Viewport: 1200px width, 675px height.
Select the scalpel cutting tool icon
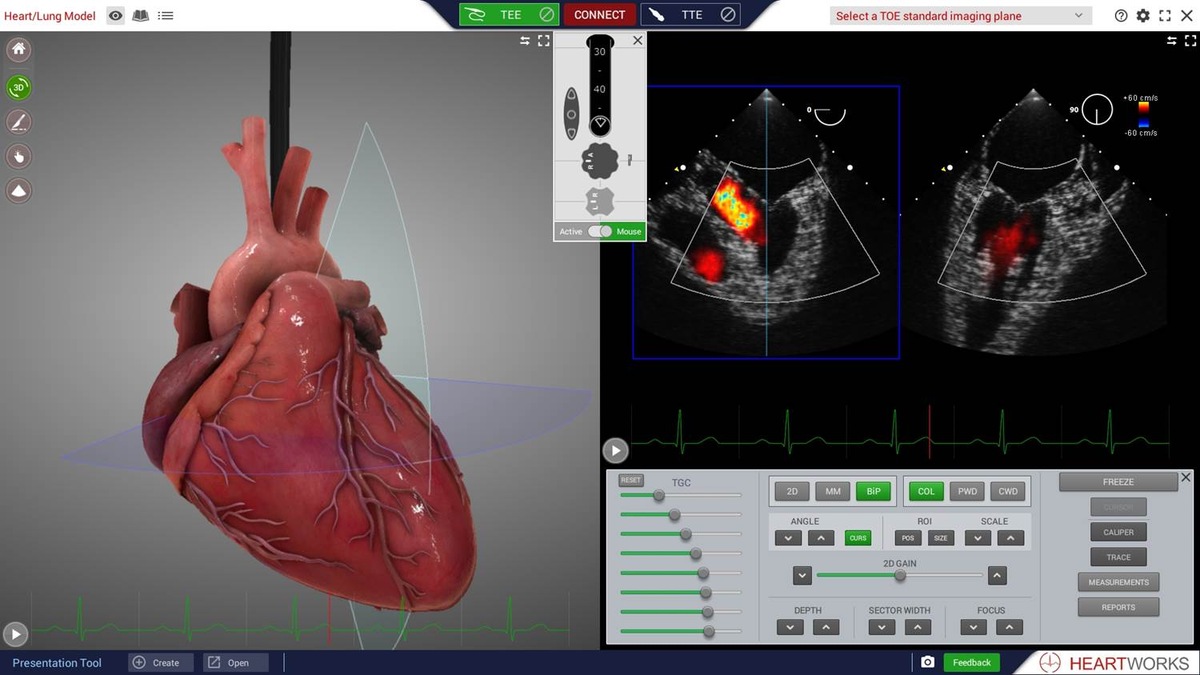18,122
